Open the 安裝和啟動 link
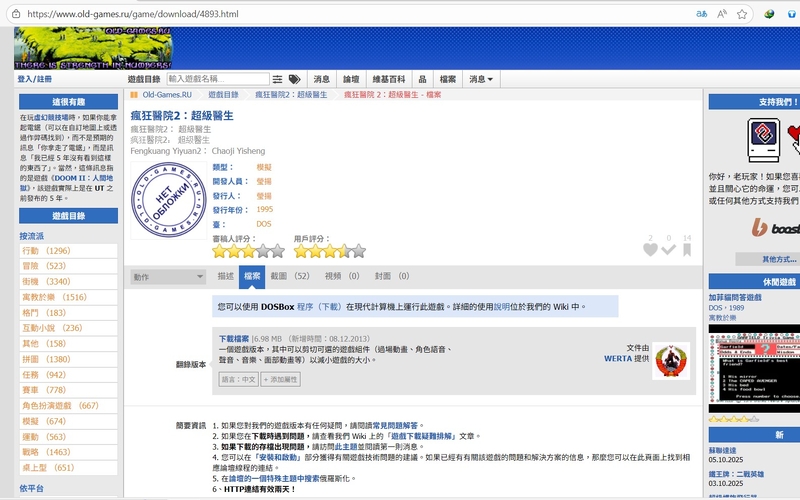The height and width of the screenshot is (500, 800). [278, 458]
